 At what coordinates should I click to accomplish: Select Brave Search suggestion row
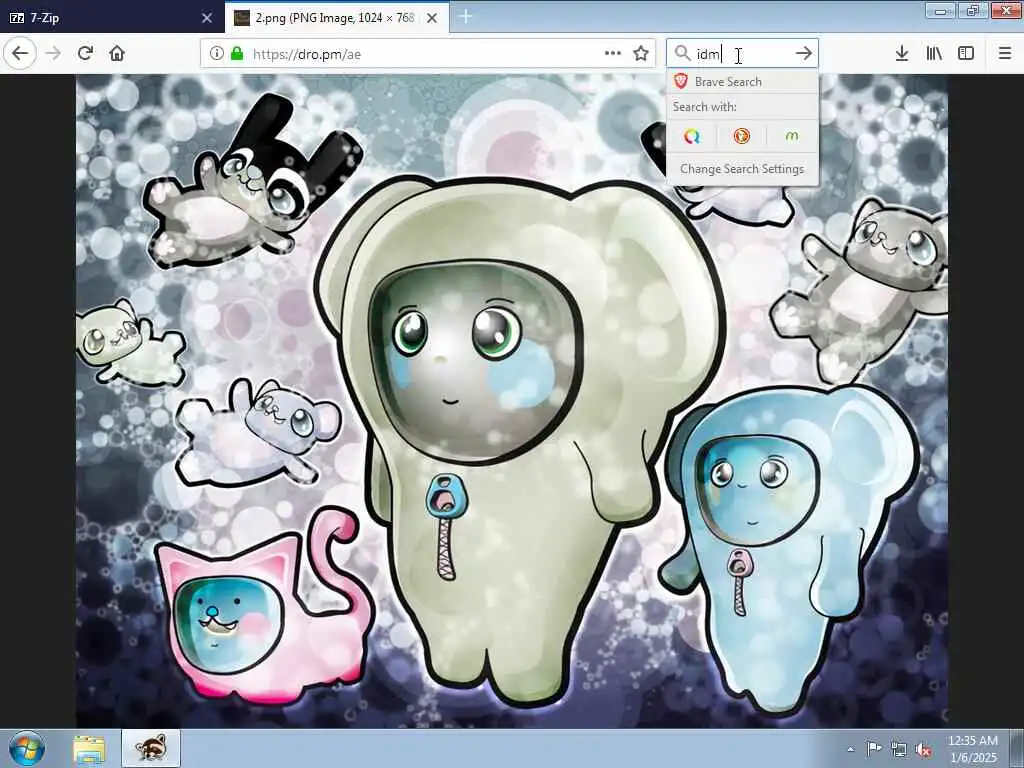pos(743,82)
